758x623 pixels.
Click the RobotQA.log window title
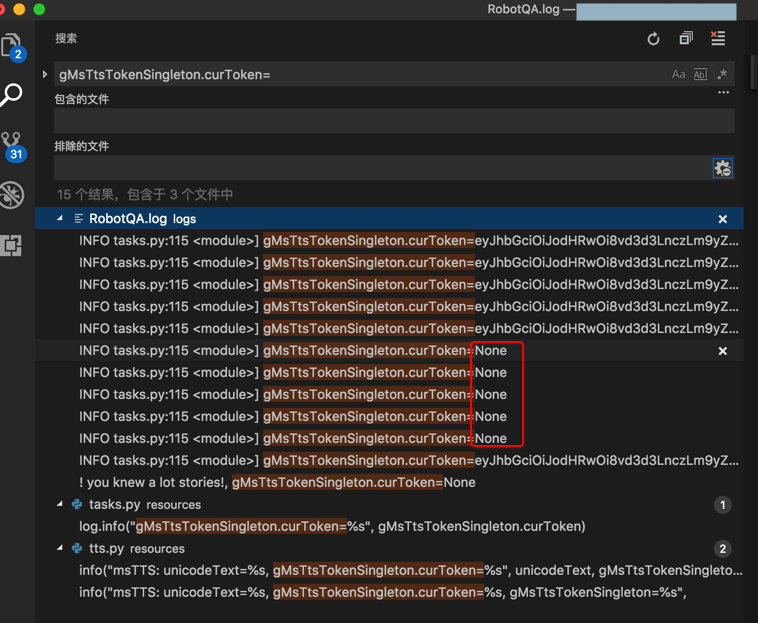tap(523, 9)
